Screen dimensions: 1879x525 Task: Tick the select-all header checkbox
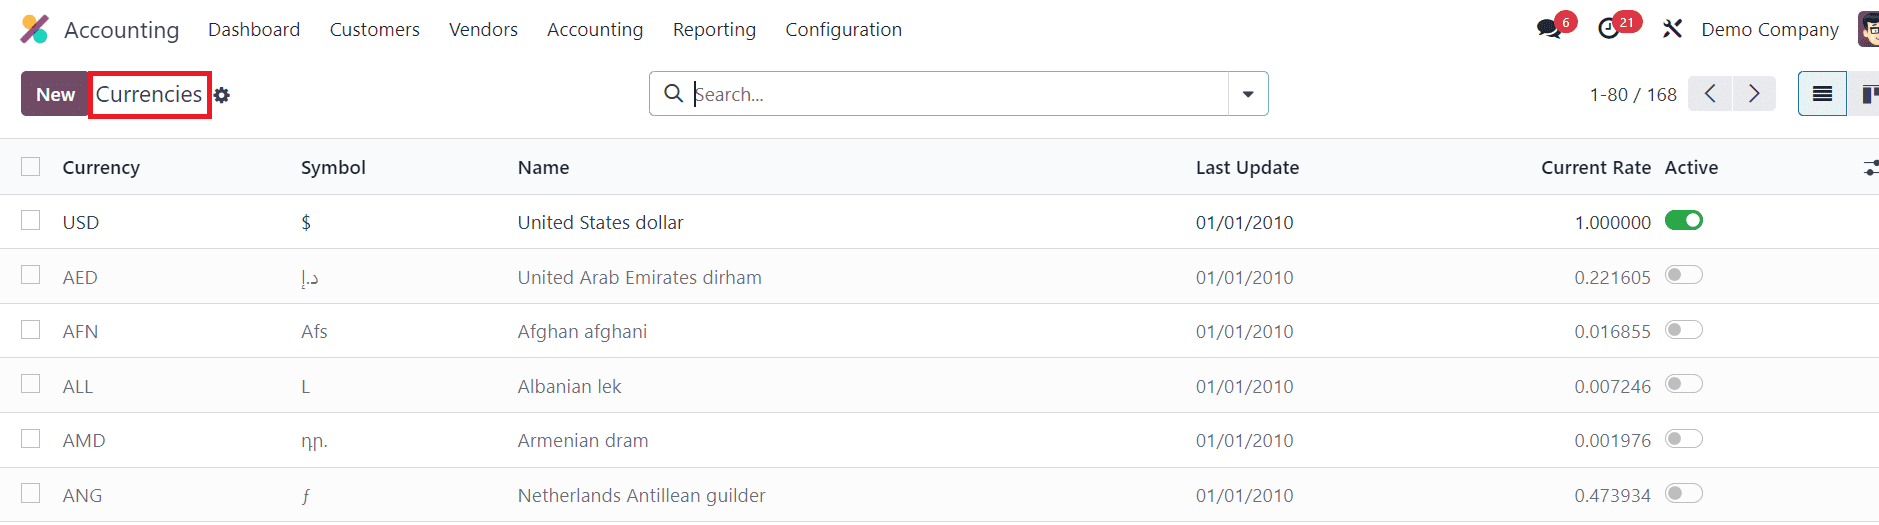coord(31,167)
